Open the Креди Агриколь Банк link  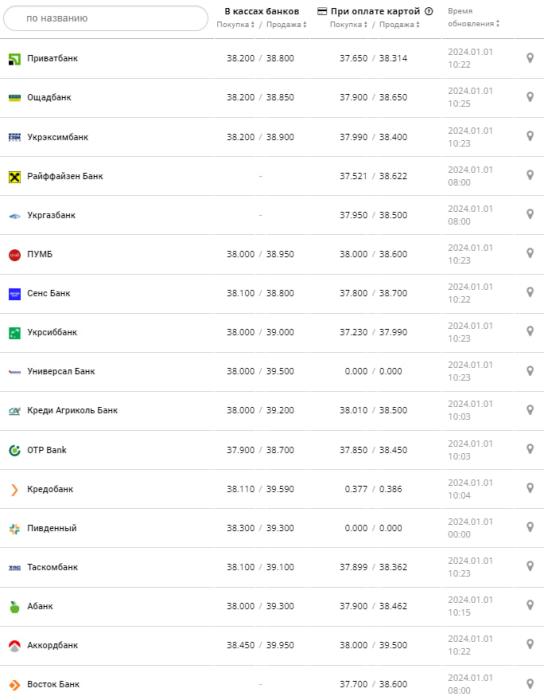[x=72, y=410]
